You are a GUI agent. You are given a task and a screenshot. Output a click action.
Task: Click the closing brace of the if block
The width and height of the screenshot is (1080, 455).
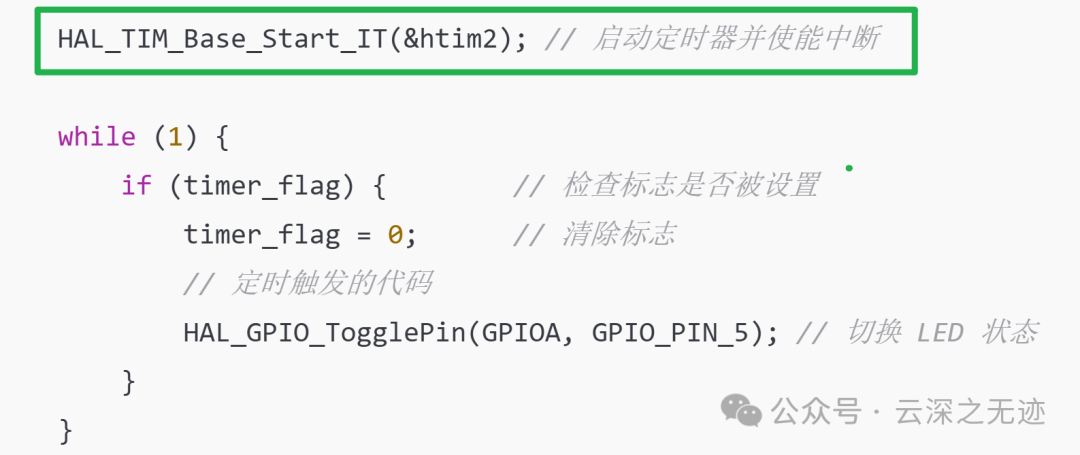click(129, 381)
